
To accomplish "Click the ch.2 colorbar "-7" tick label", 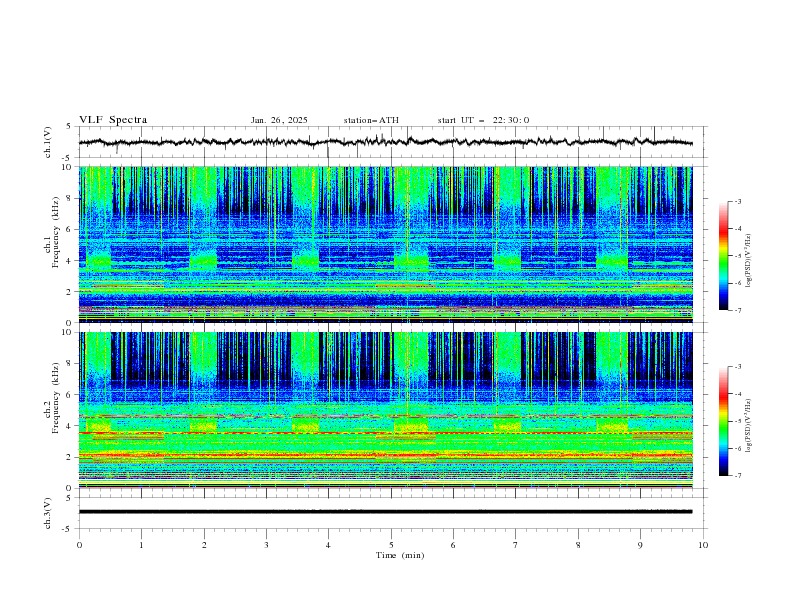I will tap(738, 476).
